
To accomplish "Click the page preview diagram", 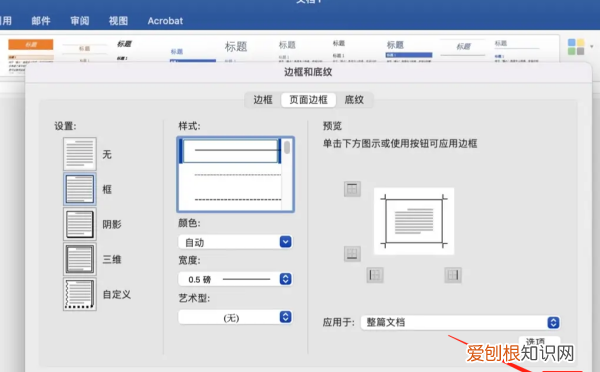I will click(414, 221).
